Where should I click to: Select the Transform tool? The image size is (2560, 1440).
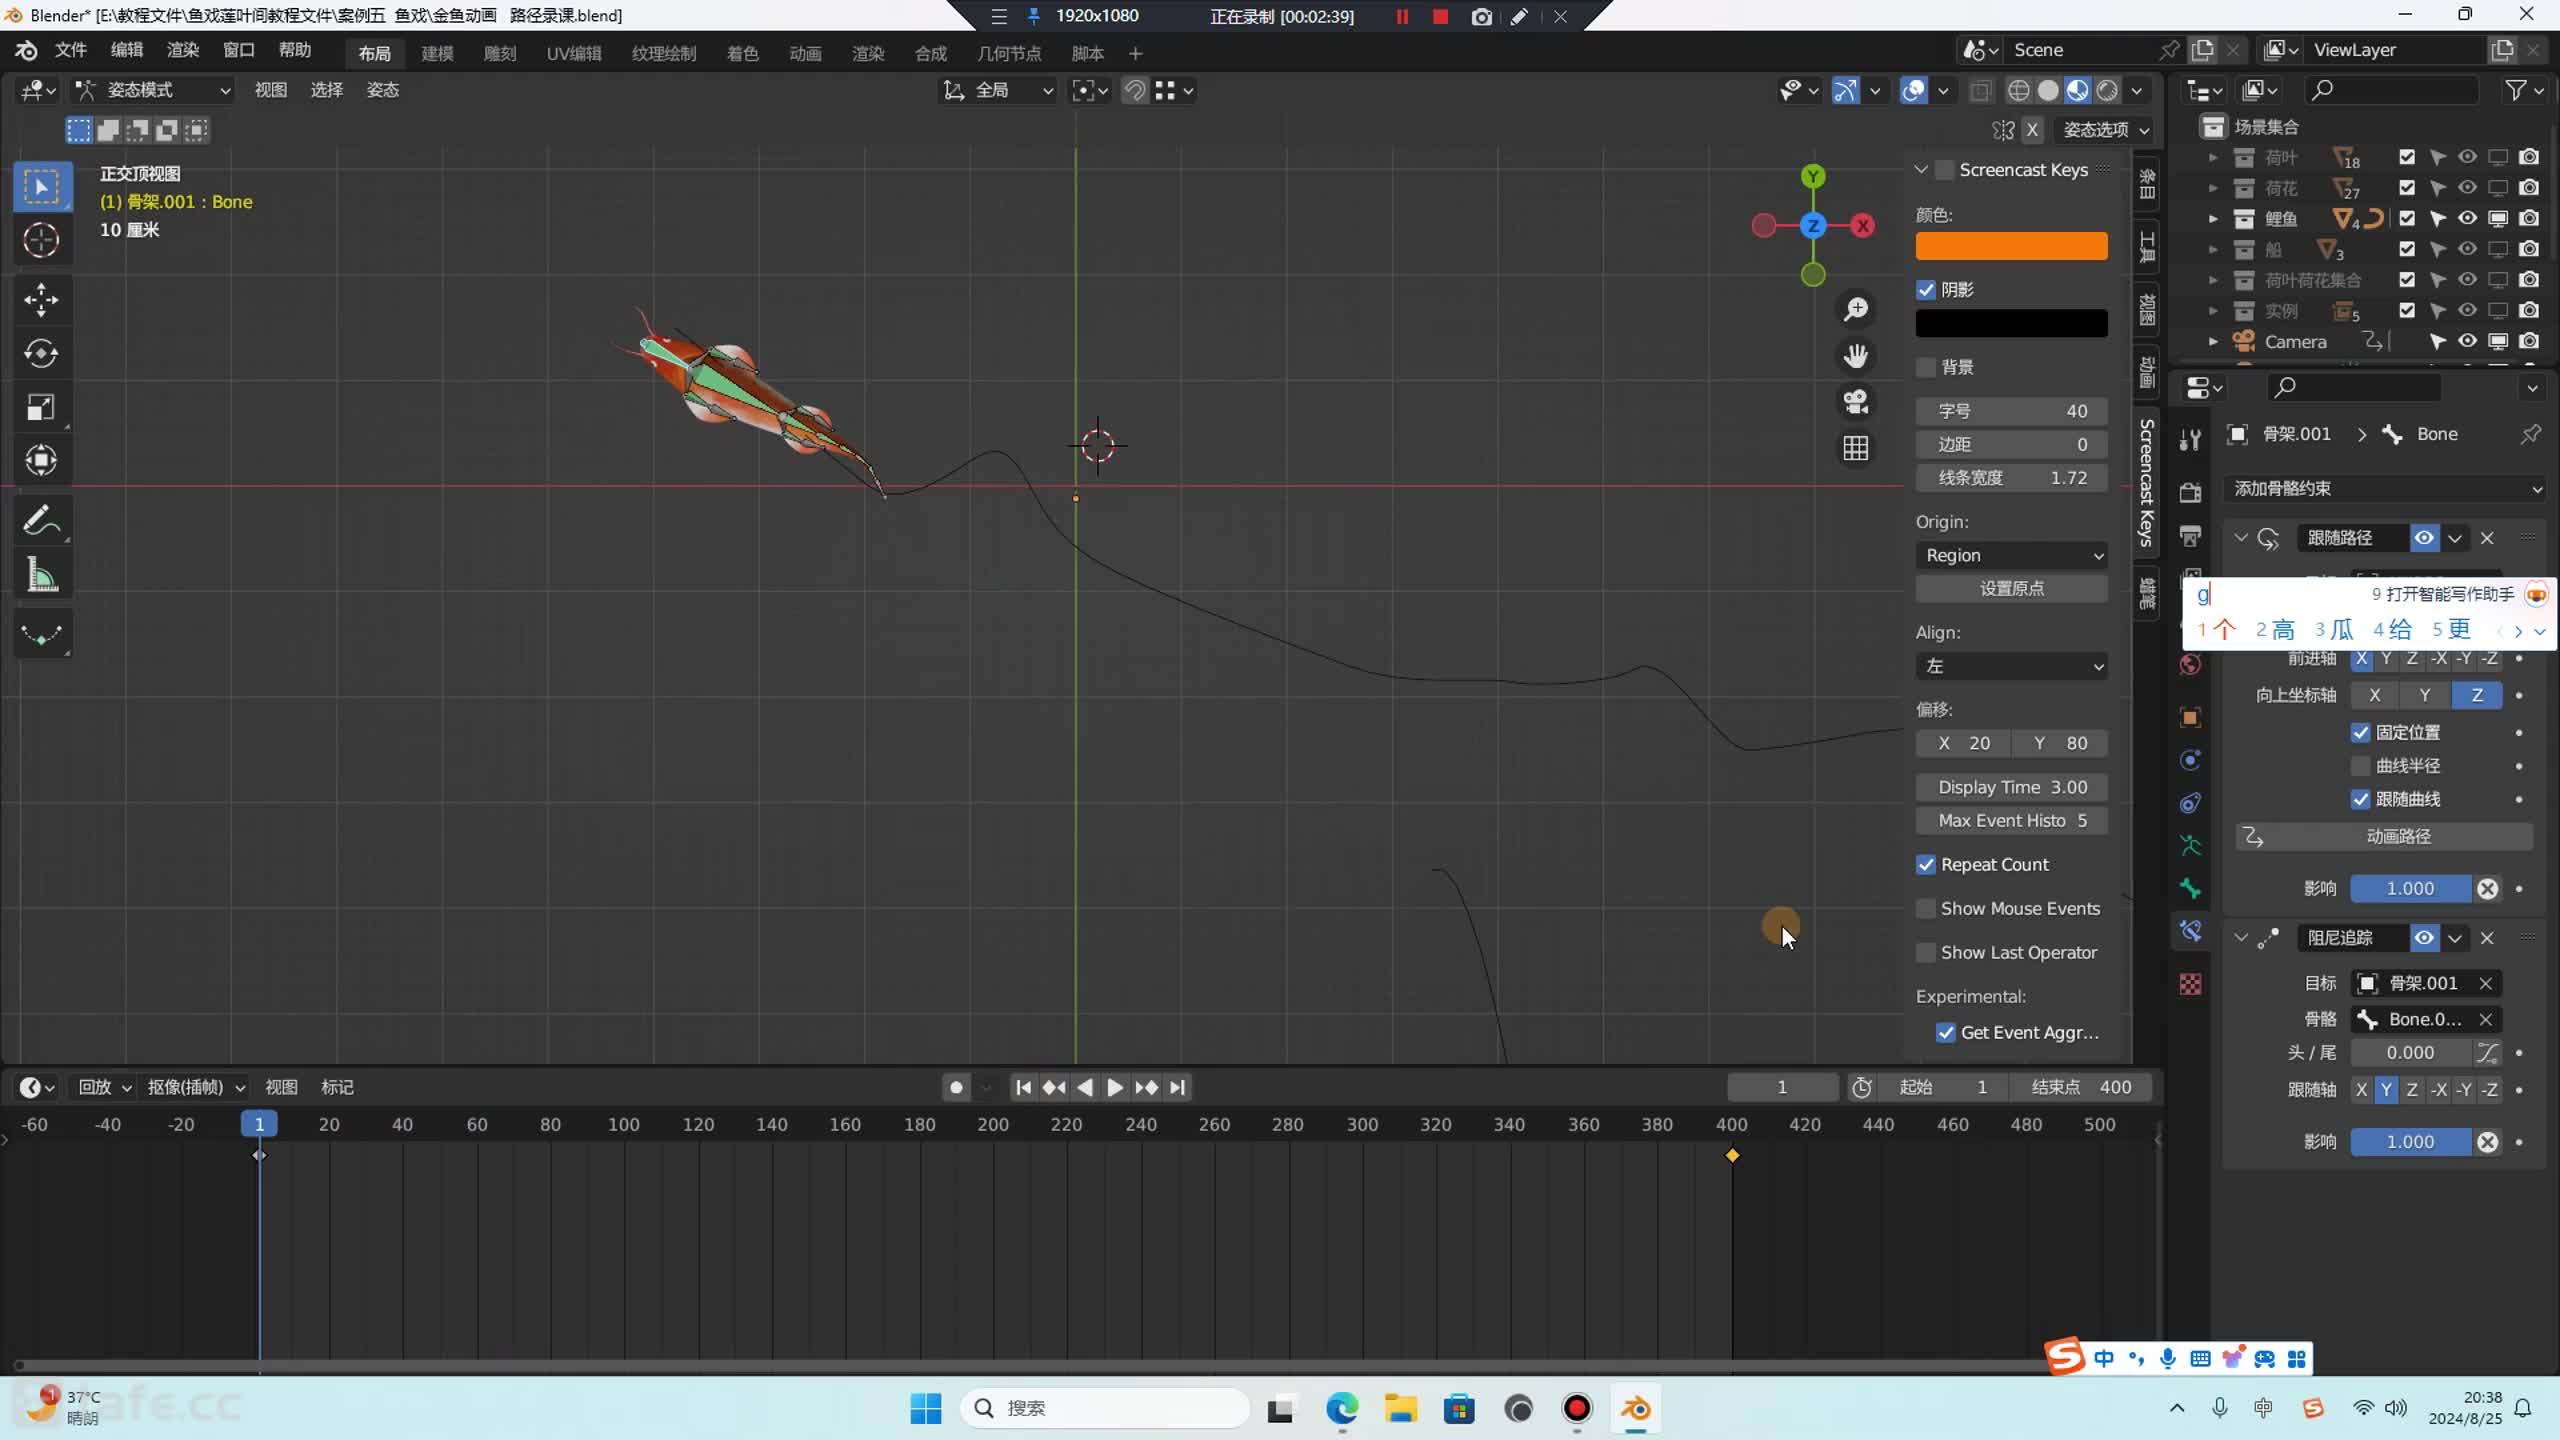click(x=42, y=460)
